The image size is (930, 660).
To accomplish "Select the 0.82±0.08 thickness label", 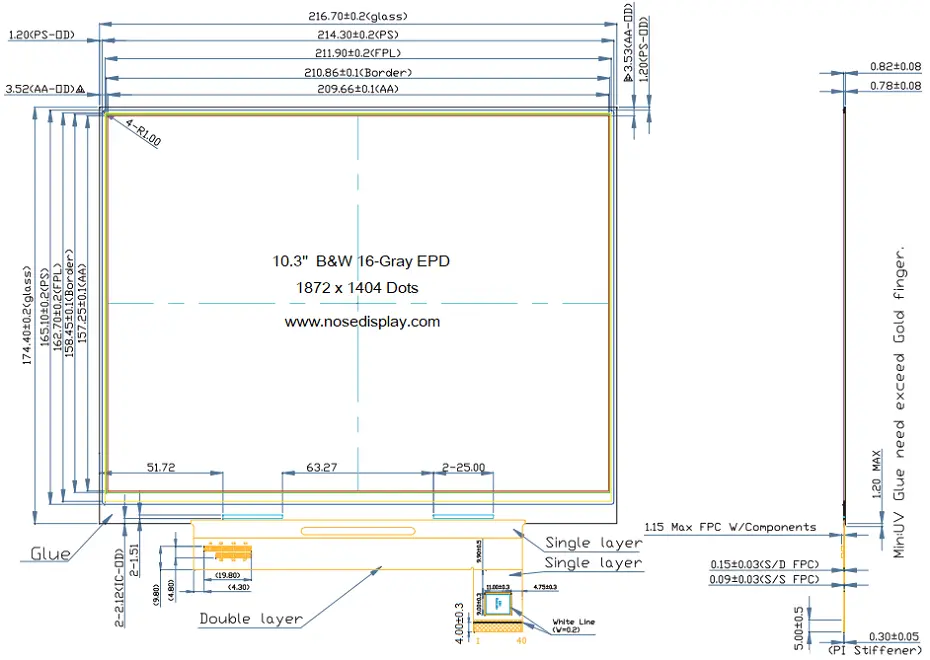I will pos(896,66).
